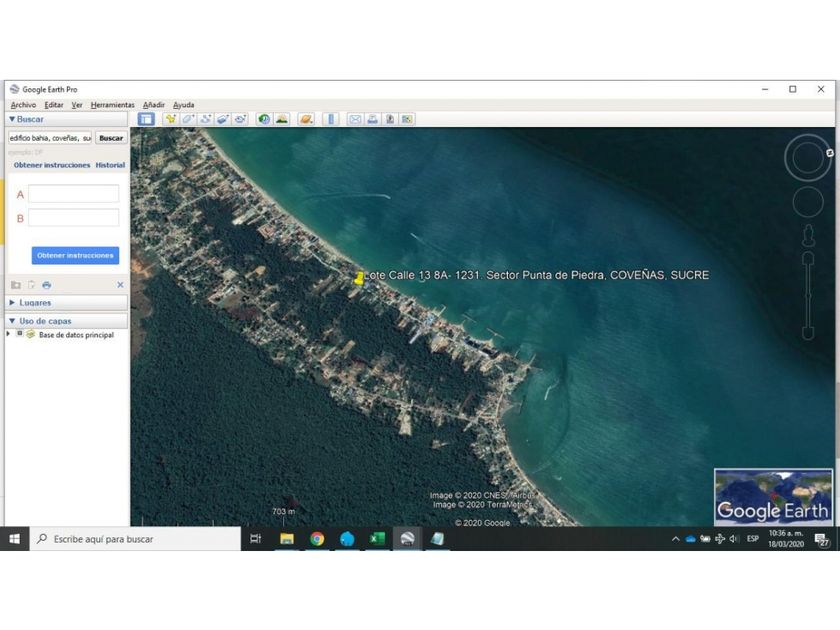Toggle the sidebar panel toolbar icon
This screenshot has width=840, height=630.
click(x=146, y=119)
